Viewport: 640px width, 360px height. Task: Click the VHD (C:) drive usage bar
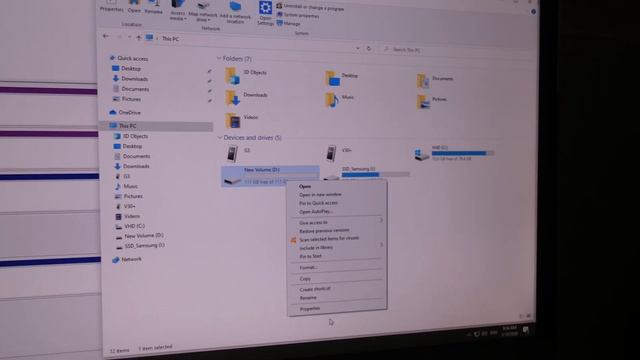[x=463, y=153]
